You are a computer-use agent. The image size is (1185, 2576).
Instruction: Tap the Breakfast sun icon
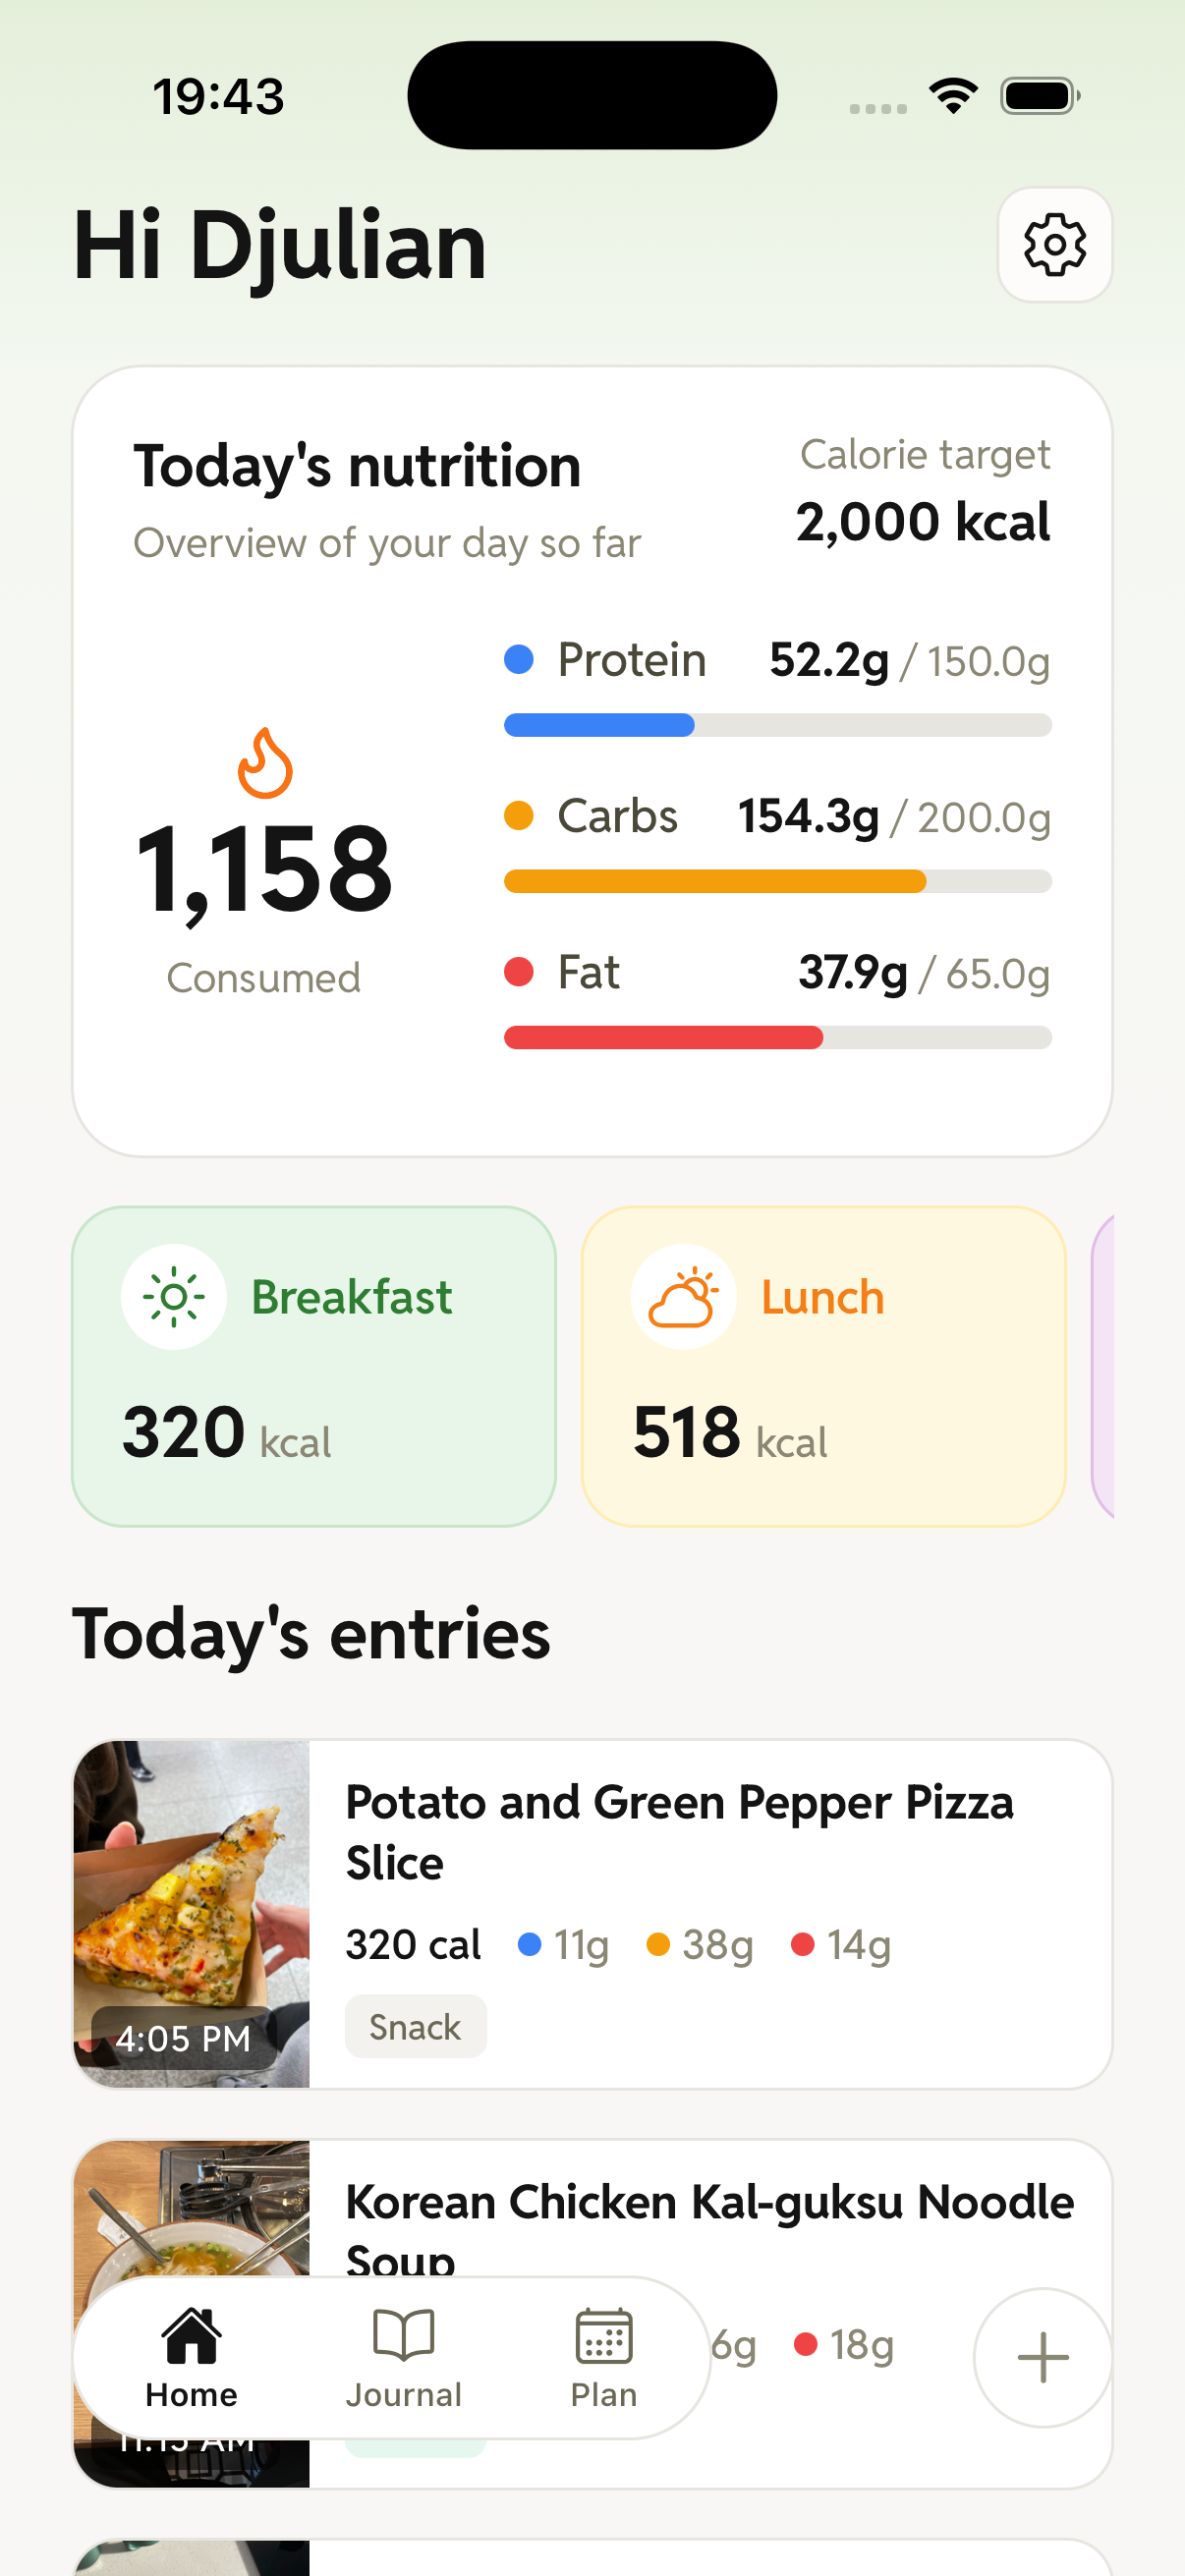[174, 1297]
